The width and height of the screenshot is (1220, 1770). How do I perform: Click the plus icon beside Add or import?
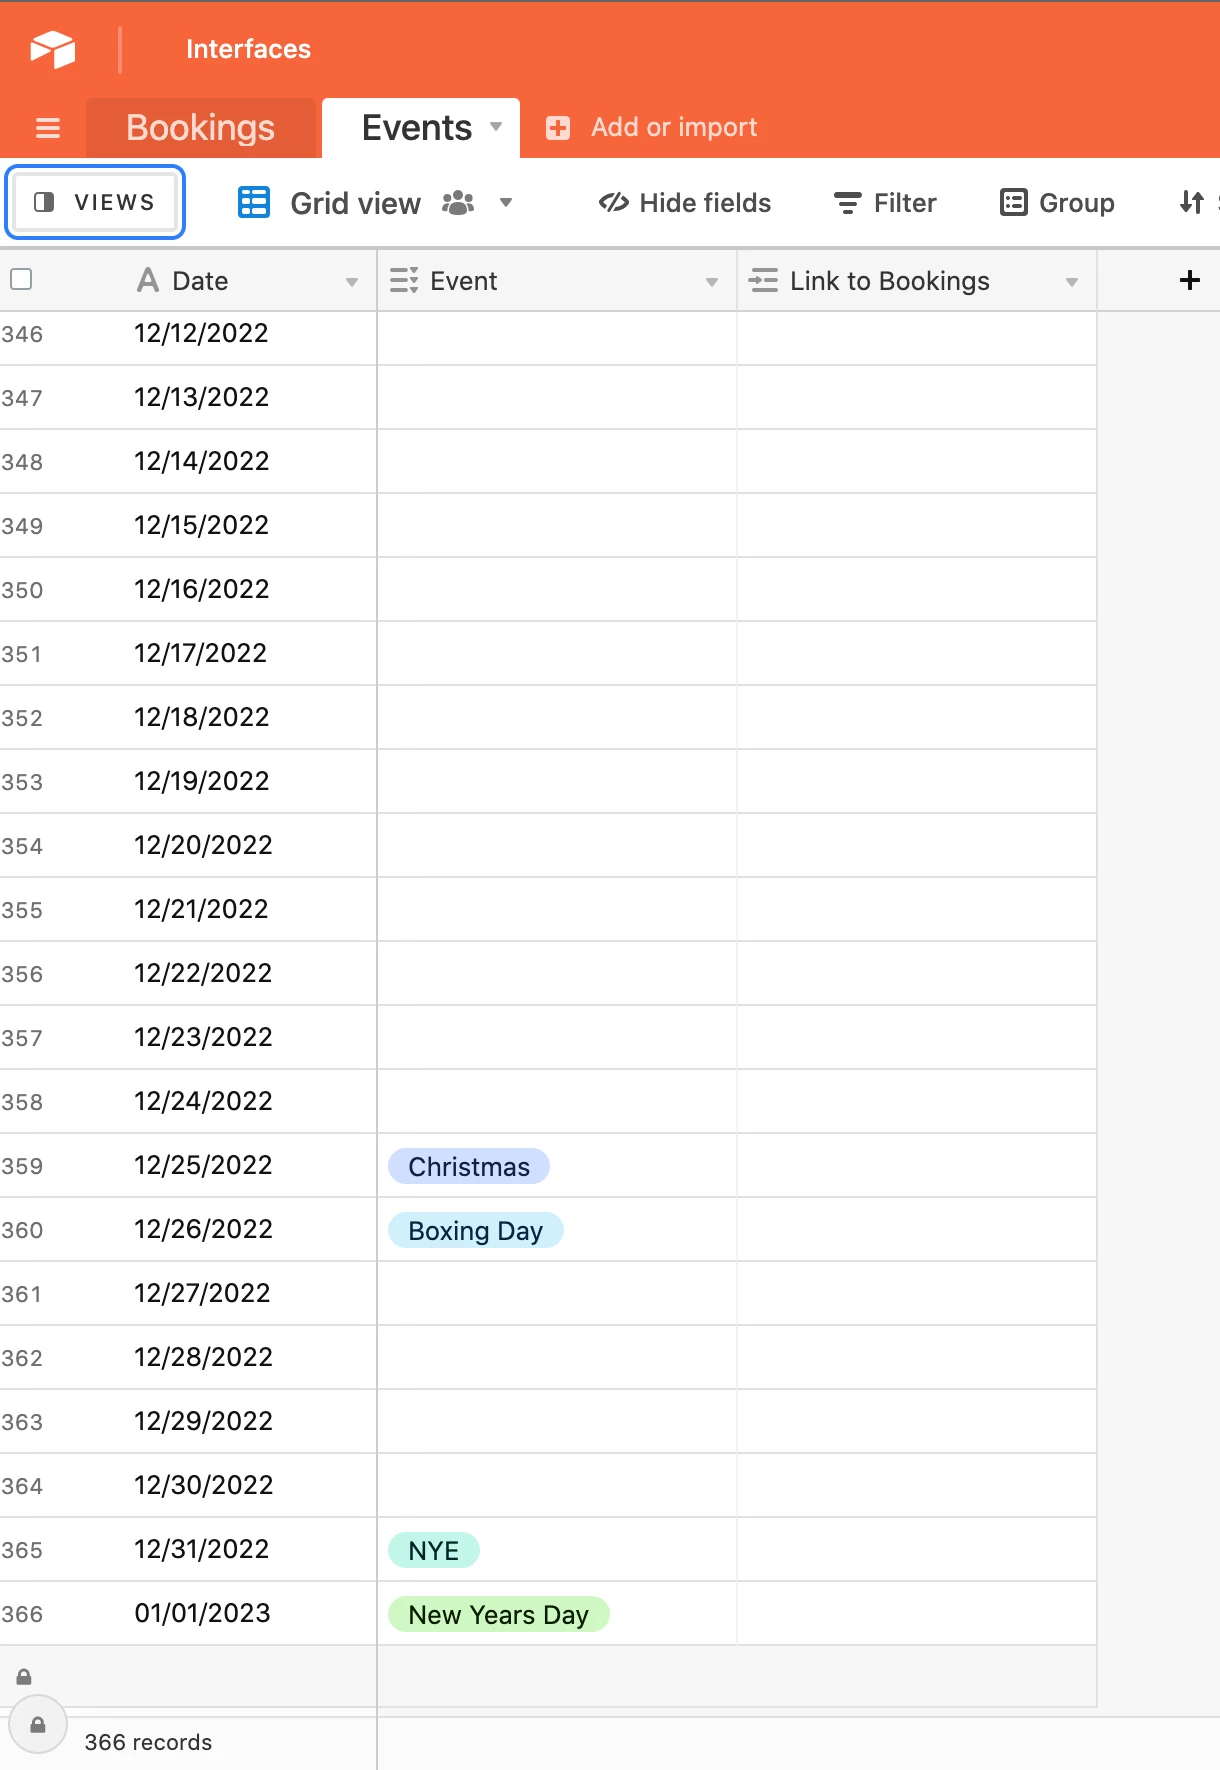coord(558,128)
